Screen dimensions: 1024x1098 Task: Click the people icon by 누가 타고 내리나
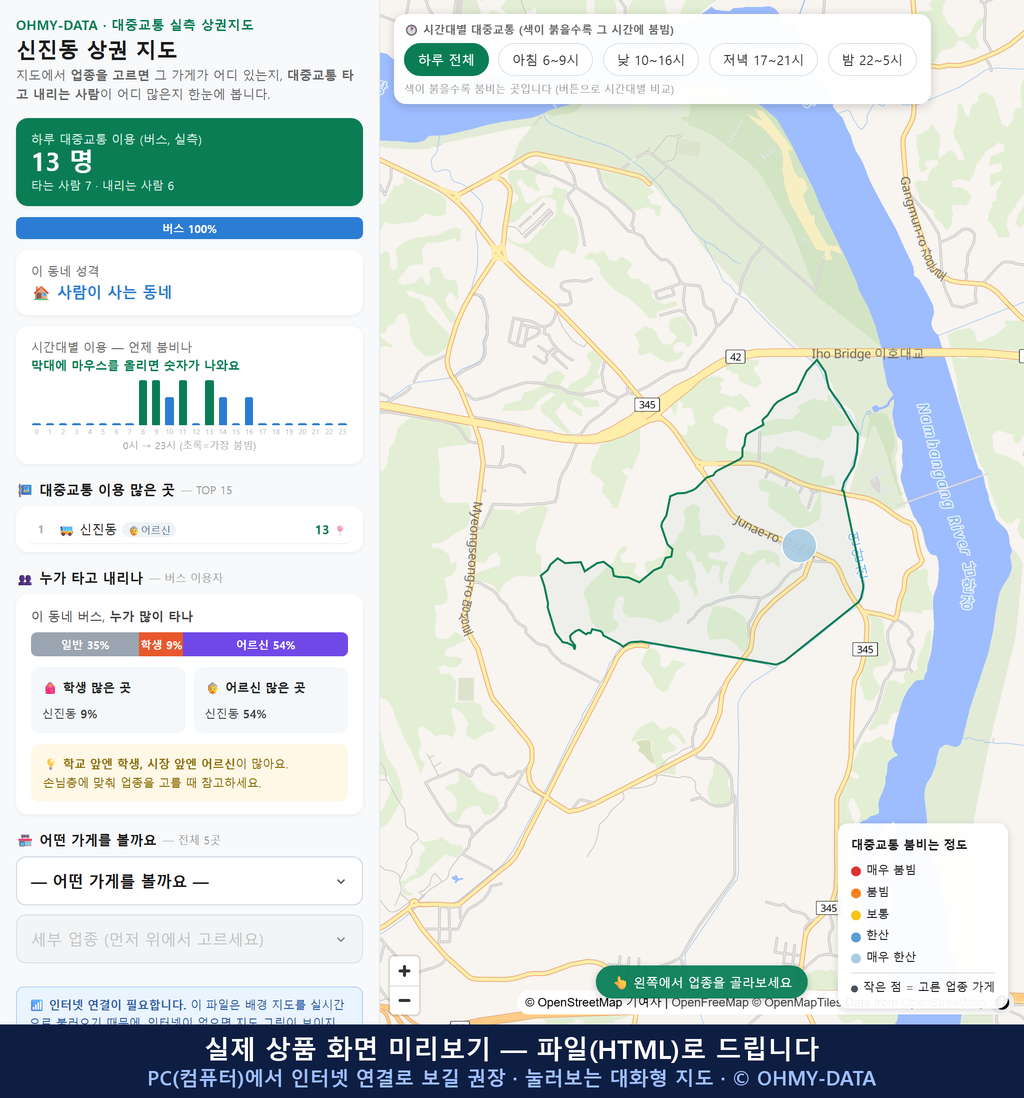25,578
